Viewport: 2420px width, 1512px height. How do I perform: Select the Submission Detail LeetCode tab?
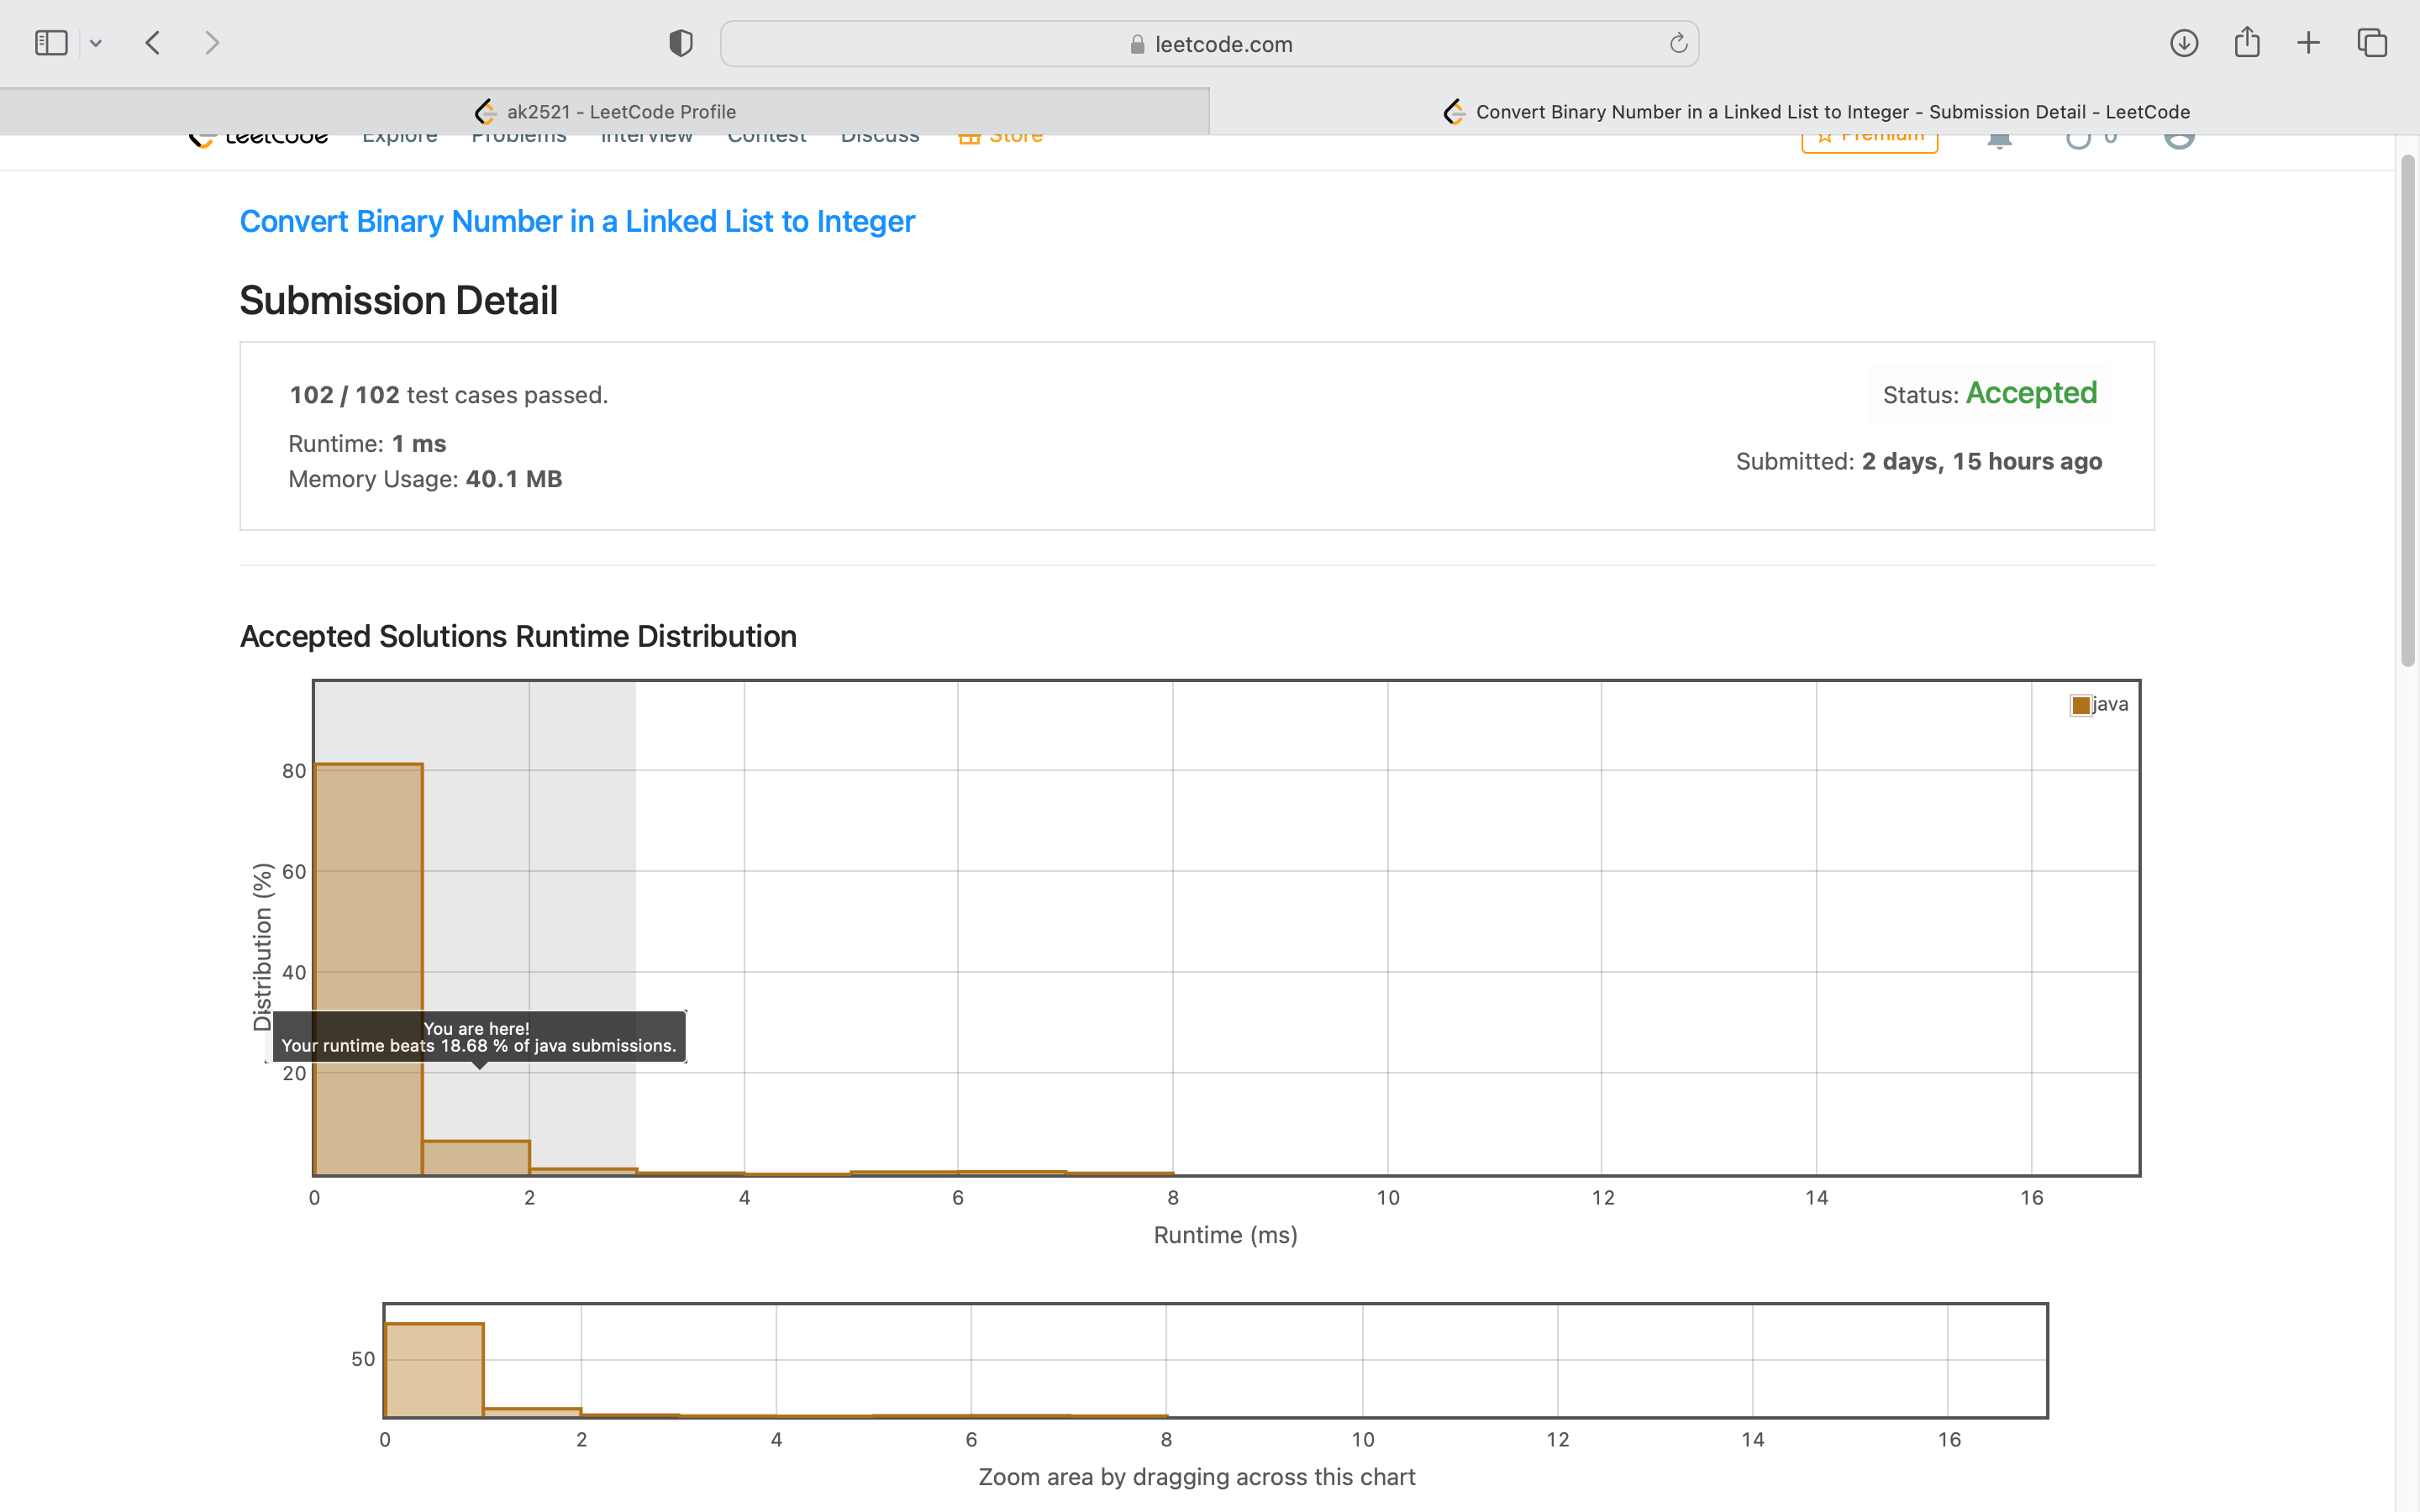pyautogui.click(x=1815, y=112)
